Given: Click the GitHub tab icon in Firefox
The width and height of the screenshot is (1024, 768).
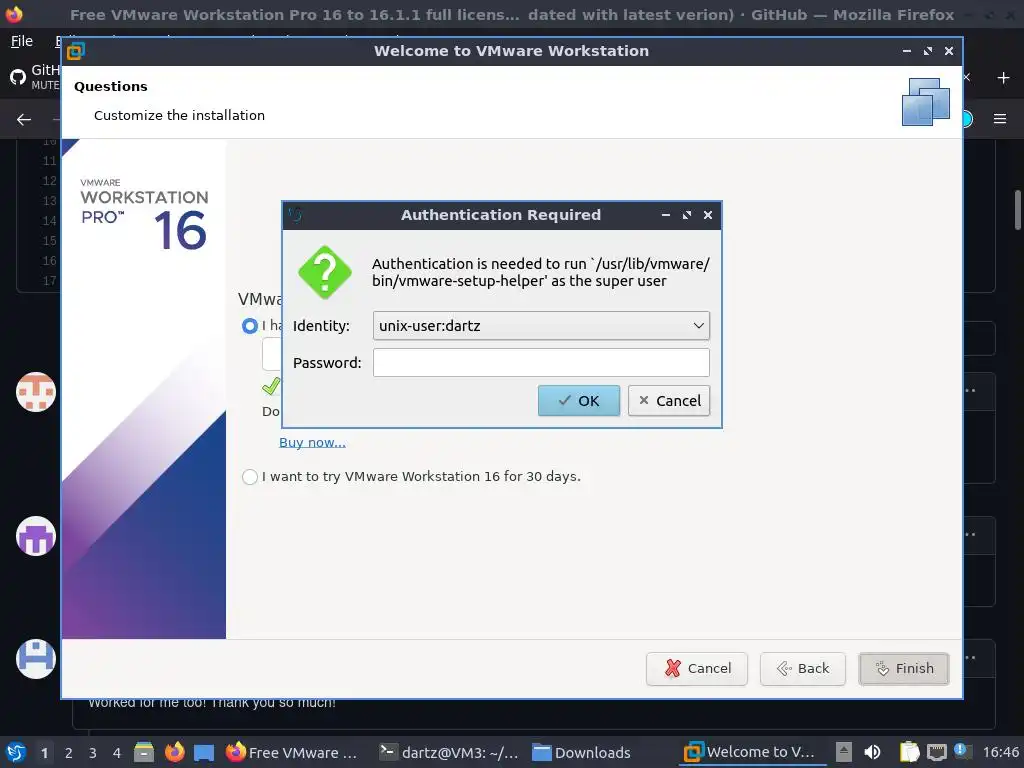Looking at the screenshot, I should coord(18,78).
